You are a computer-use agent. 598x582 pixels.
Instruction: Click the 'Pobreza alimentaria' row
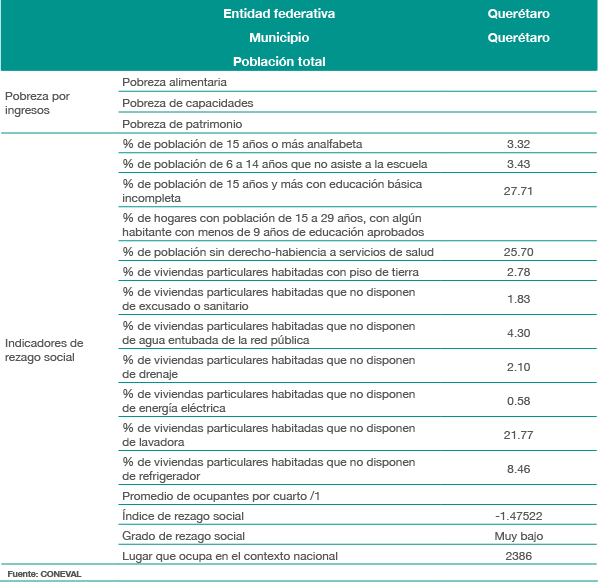pyautogui.click(x=357, y=82)
